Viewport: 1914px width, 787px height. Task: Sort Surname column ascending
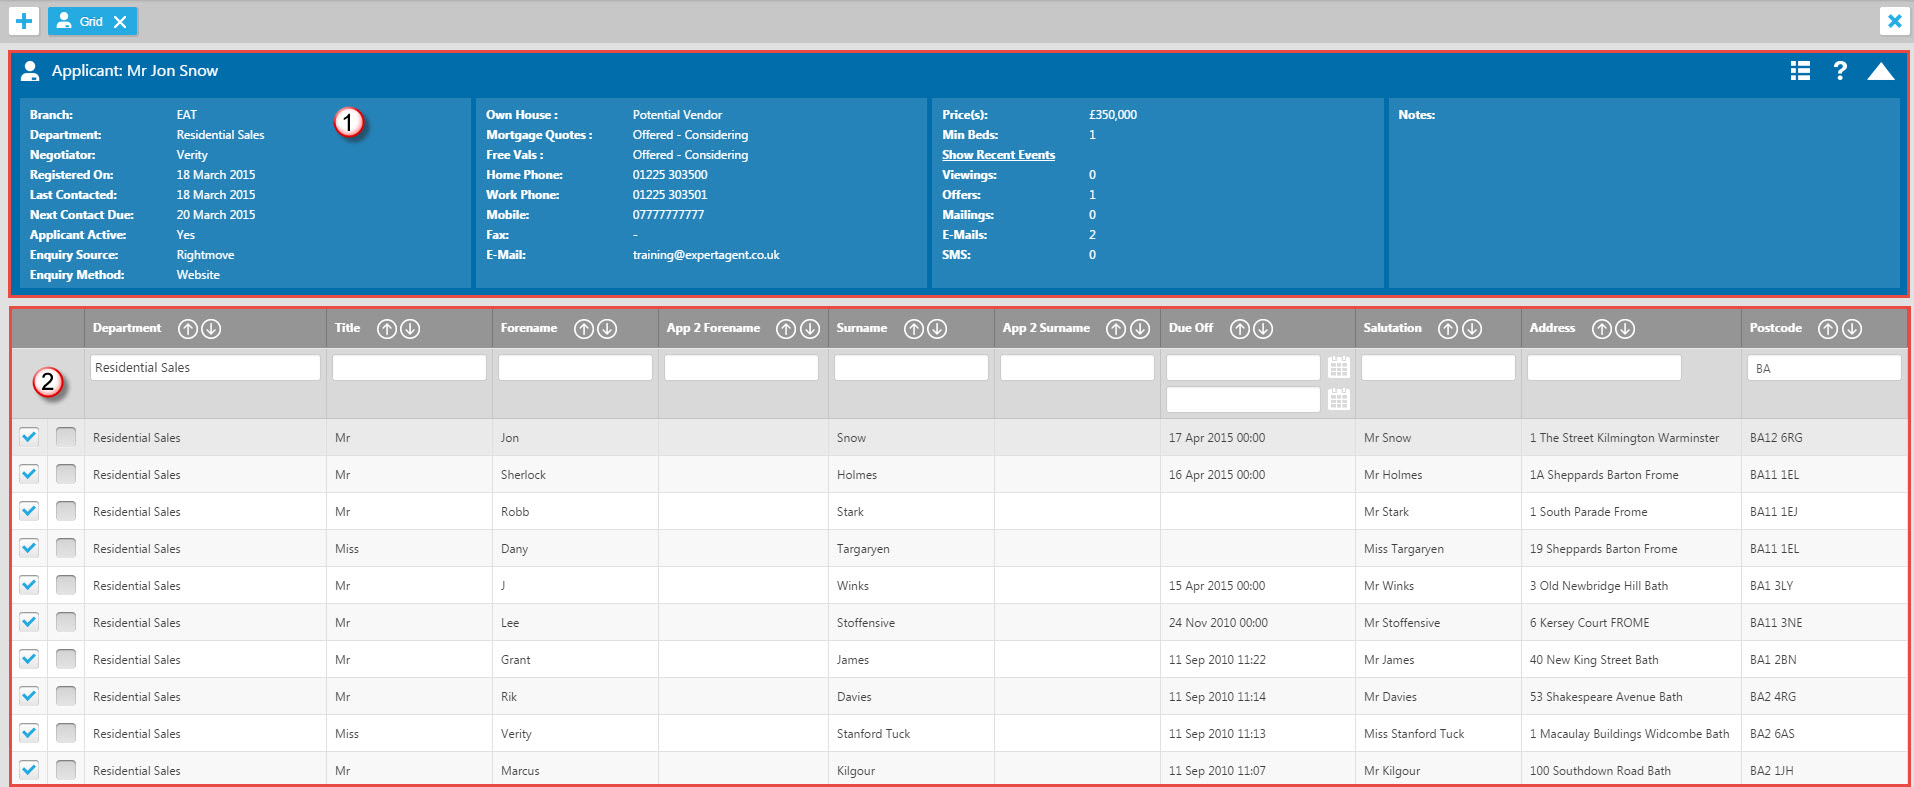[914, 329]
